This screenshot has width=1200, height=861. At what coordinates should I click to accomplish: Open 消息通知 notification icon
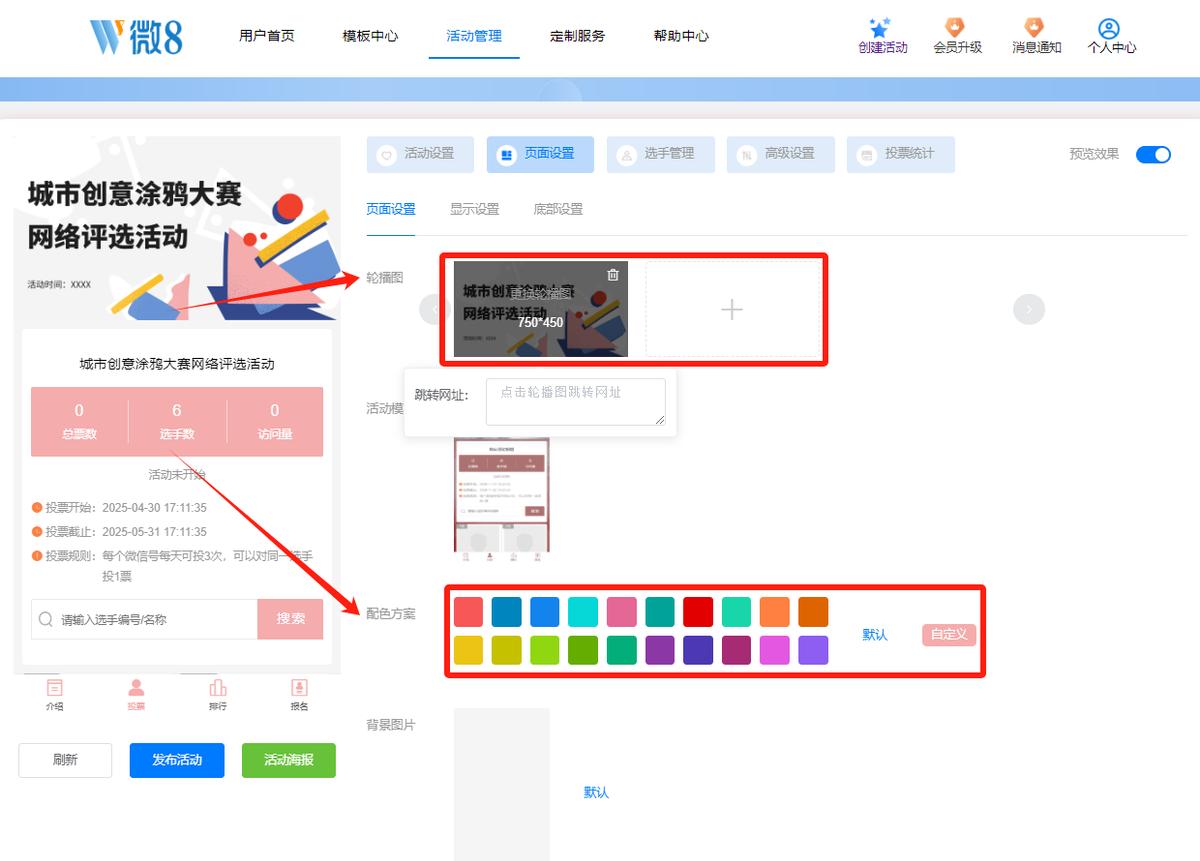(x=1034, y=27)
